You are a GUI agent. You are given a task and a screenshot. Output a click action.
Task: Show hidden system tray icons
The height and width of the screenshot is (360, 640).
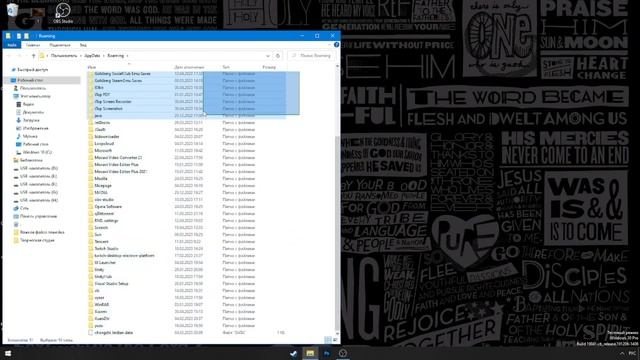point(622,353)
